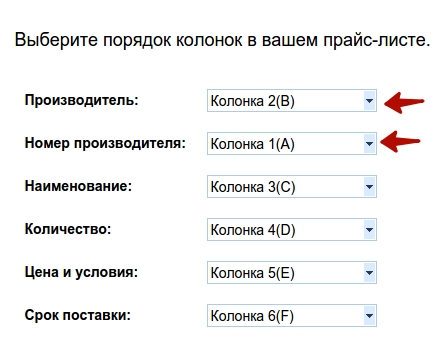This screenshot has width=443, height=360.
Task: Open the Цена и условия dropdown arrow
Action: pos(369,273)
